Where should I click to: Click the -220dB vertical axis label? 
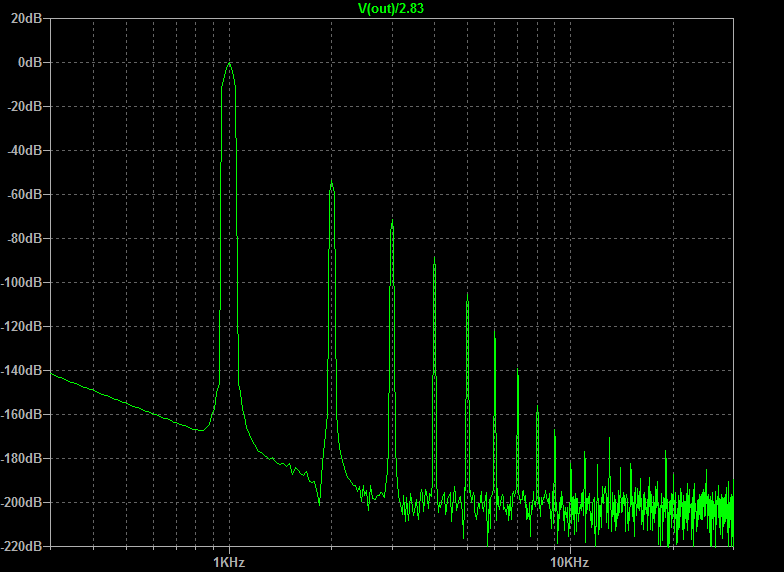[21, 546]
